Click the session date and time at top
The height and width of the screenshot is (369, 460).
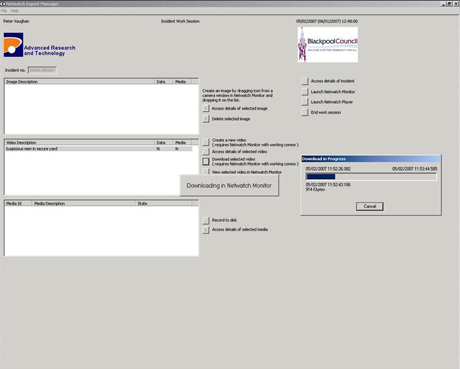point(327,21)
